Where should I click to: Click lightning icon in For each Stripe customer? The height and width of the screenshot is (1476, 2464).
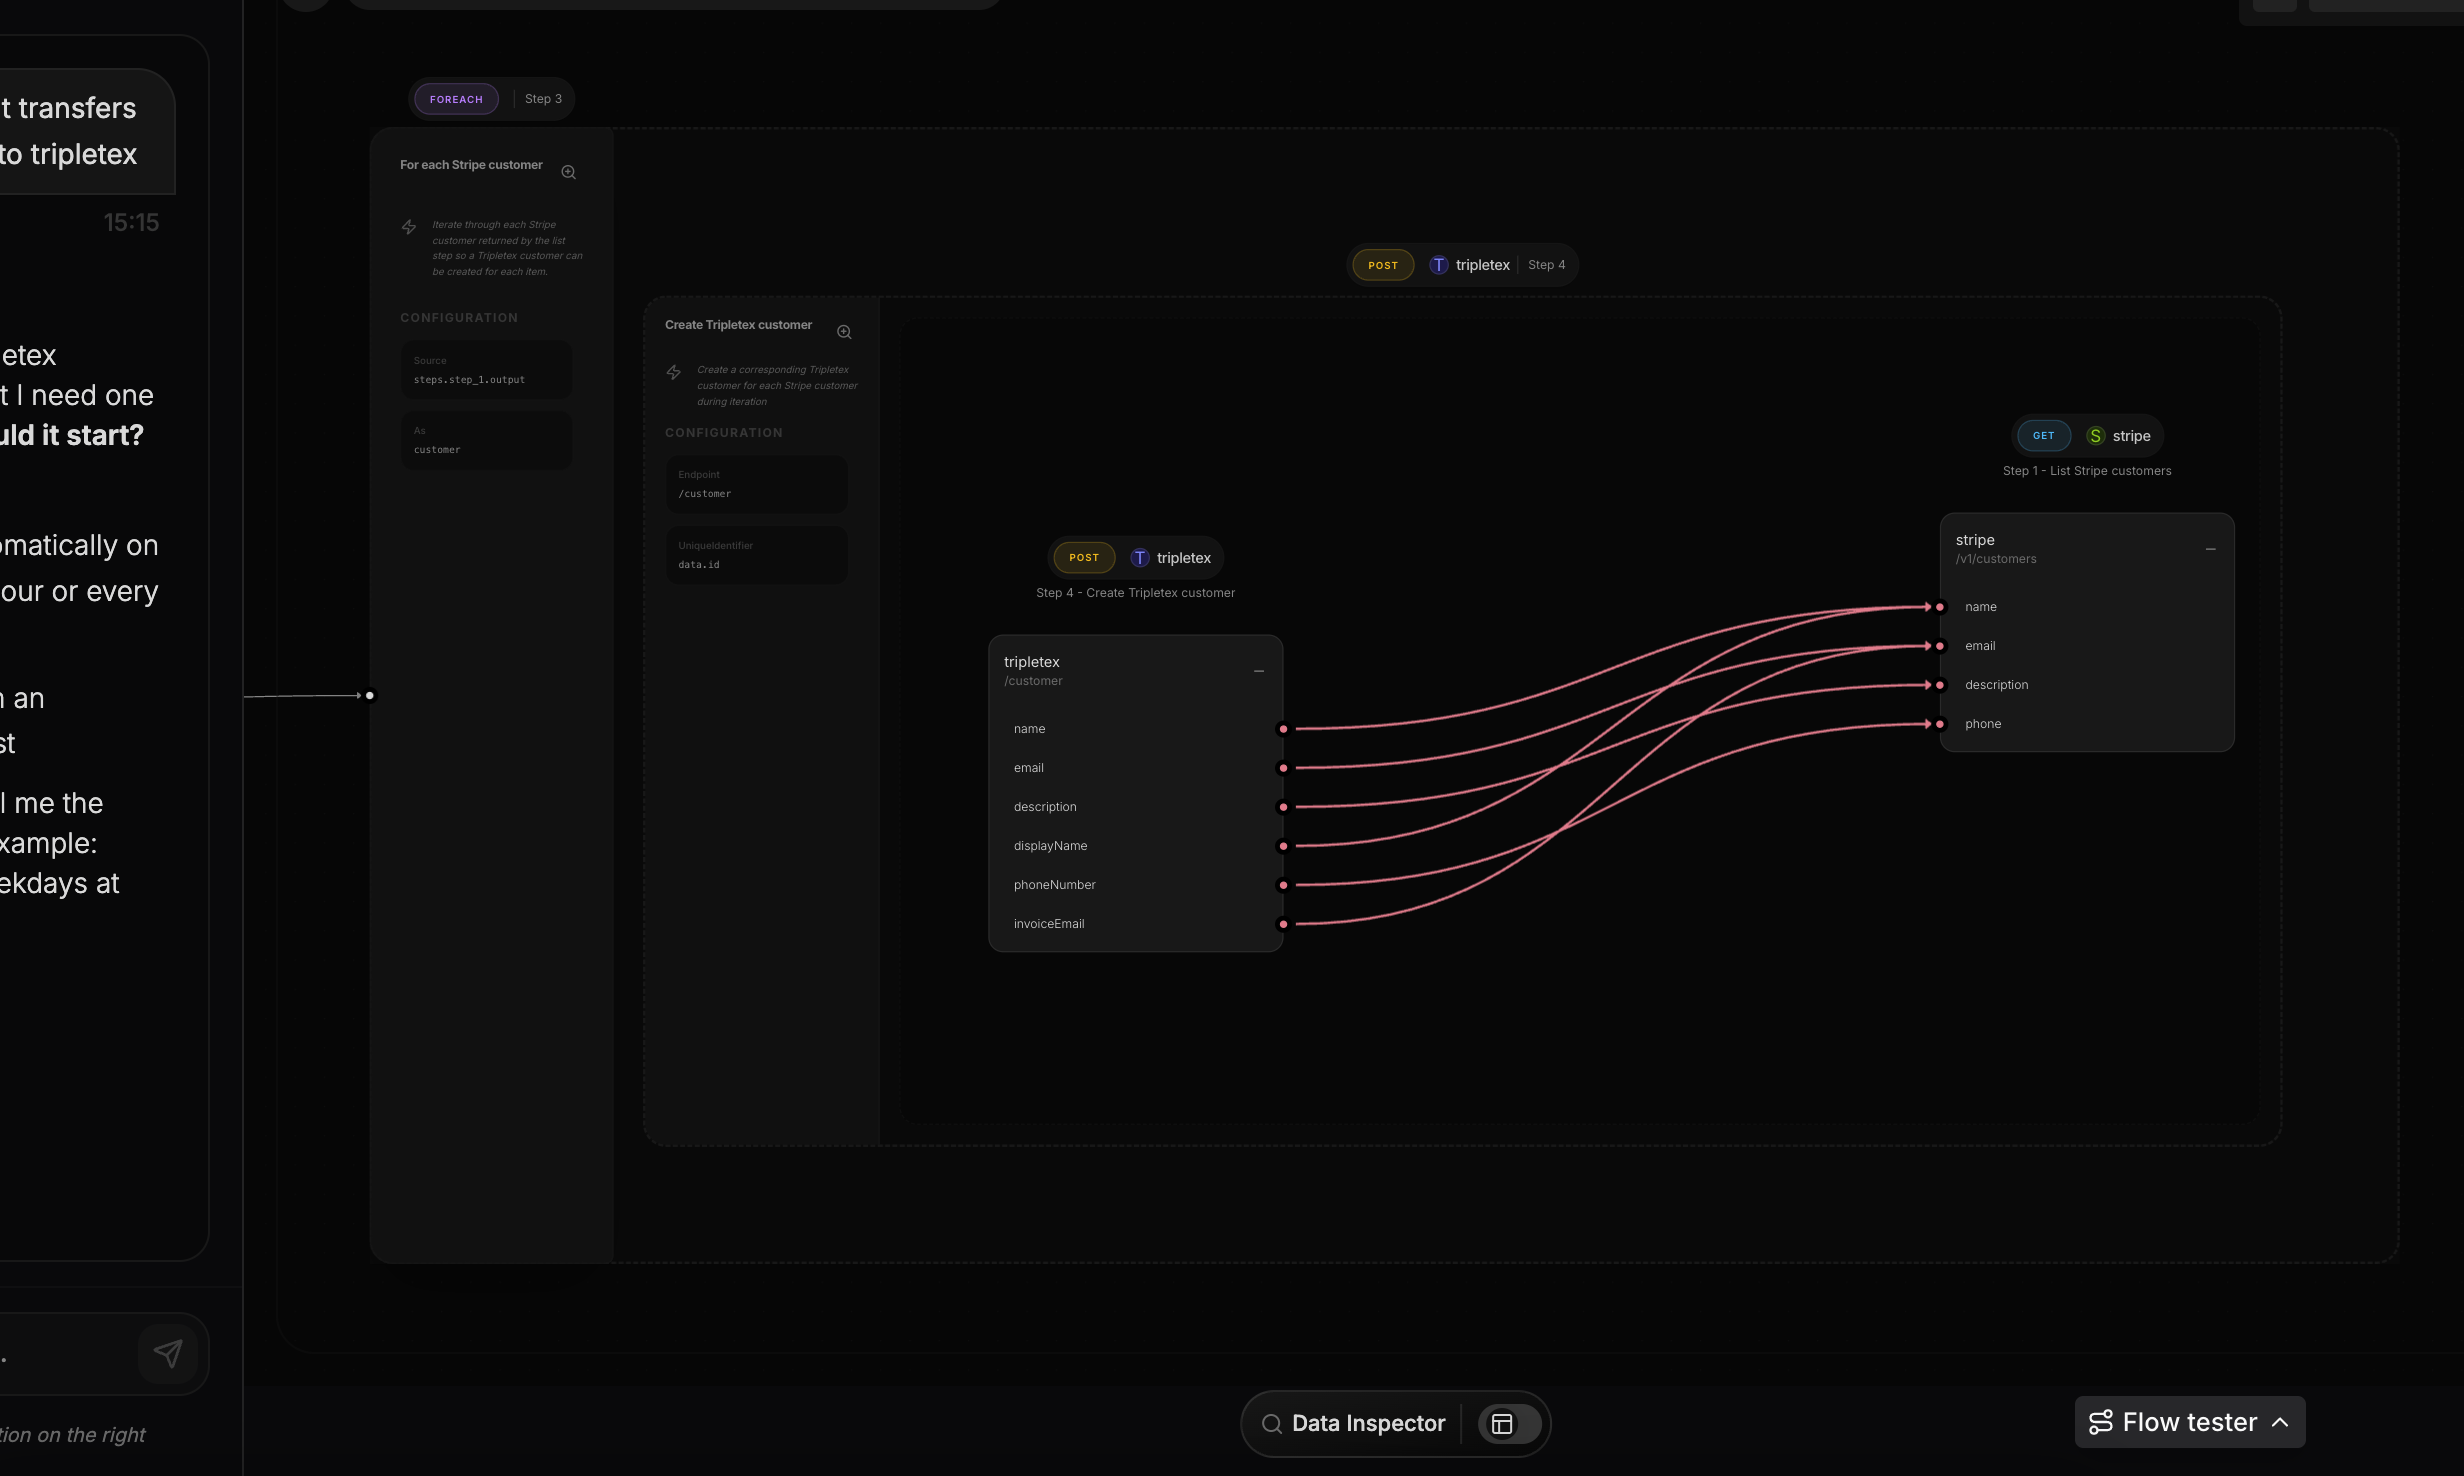coord(409,228)
